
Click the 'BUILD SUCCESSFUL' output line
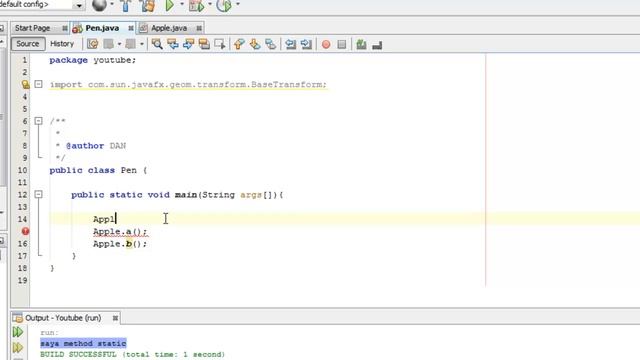[x=132, y=354]
